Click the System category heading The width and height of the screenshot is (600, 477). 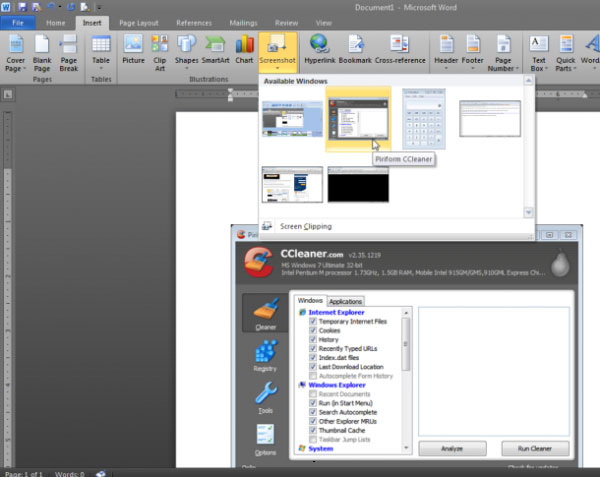pos(321,448)
